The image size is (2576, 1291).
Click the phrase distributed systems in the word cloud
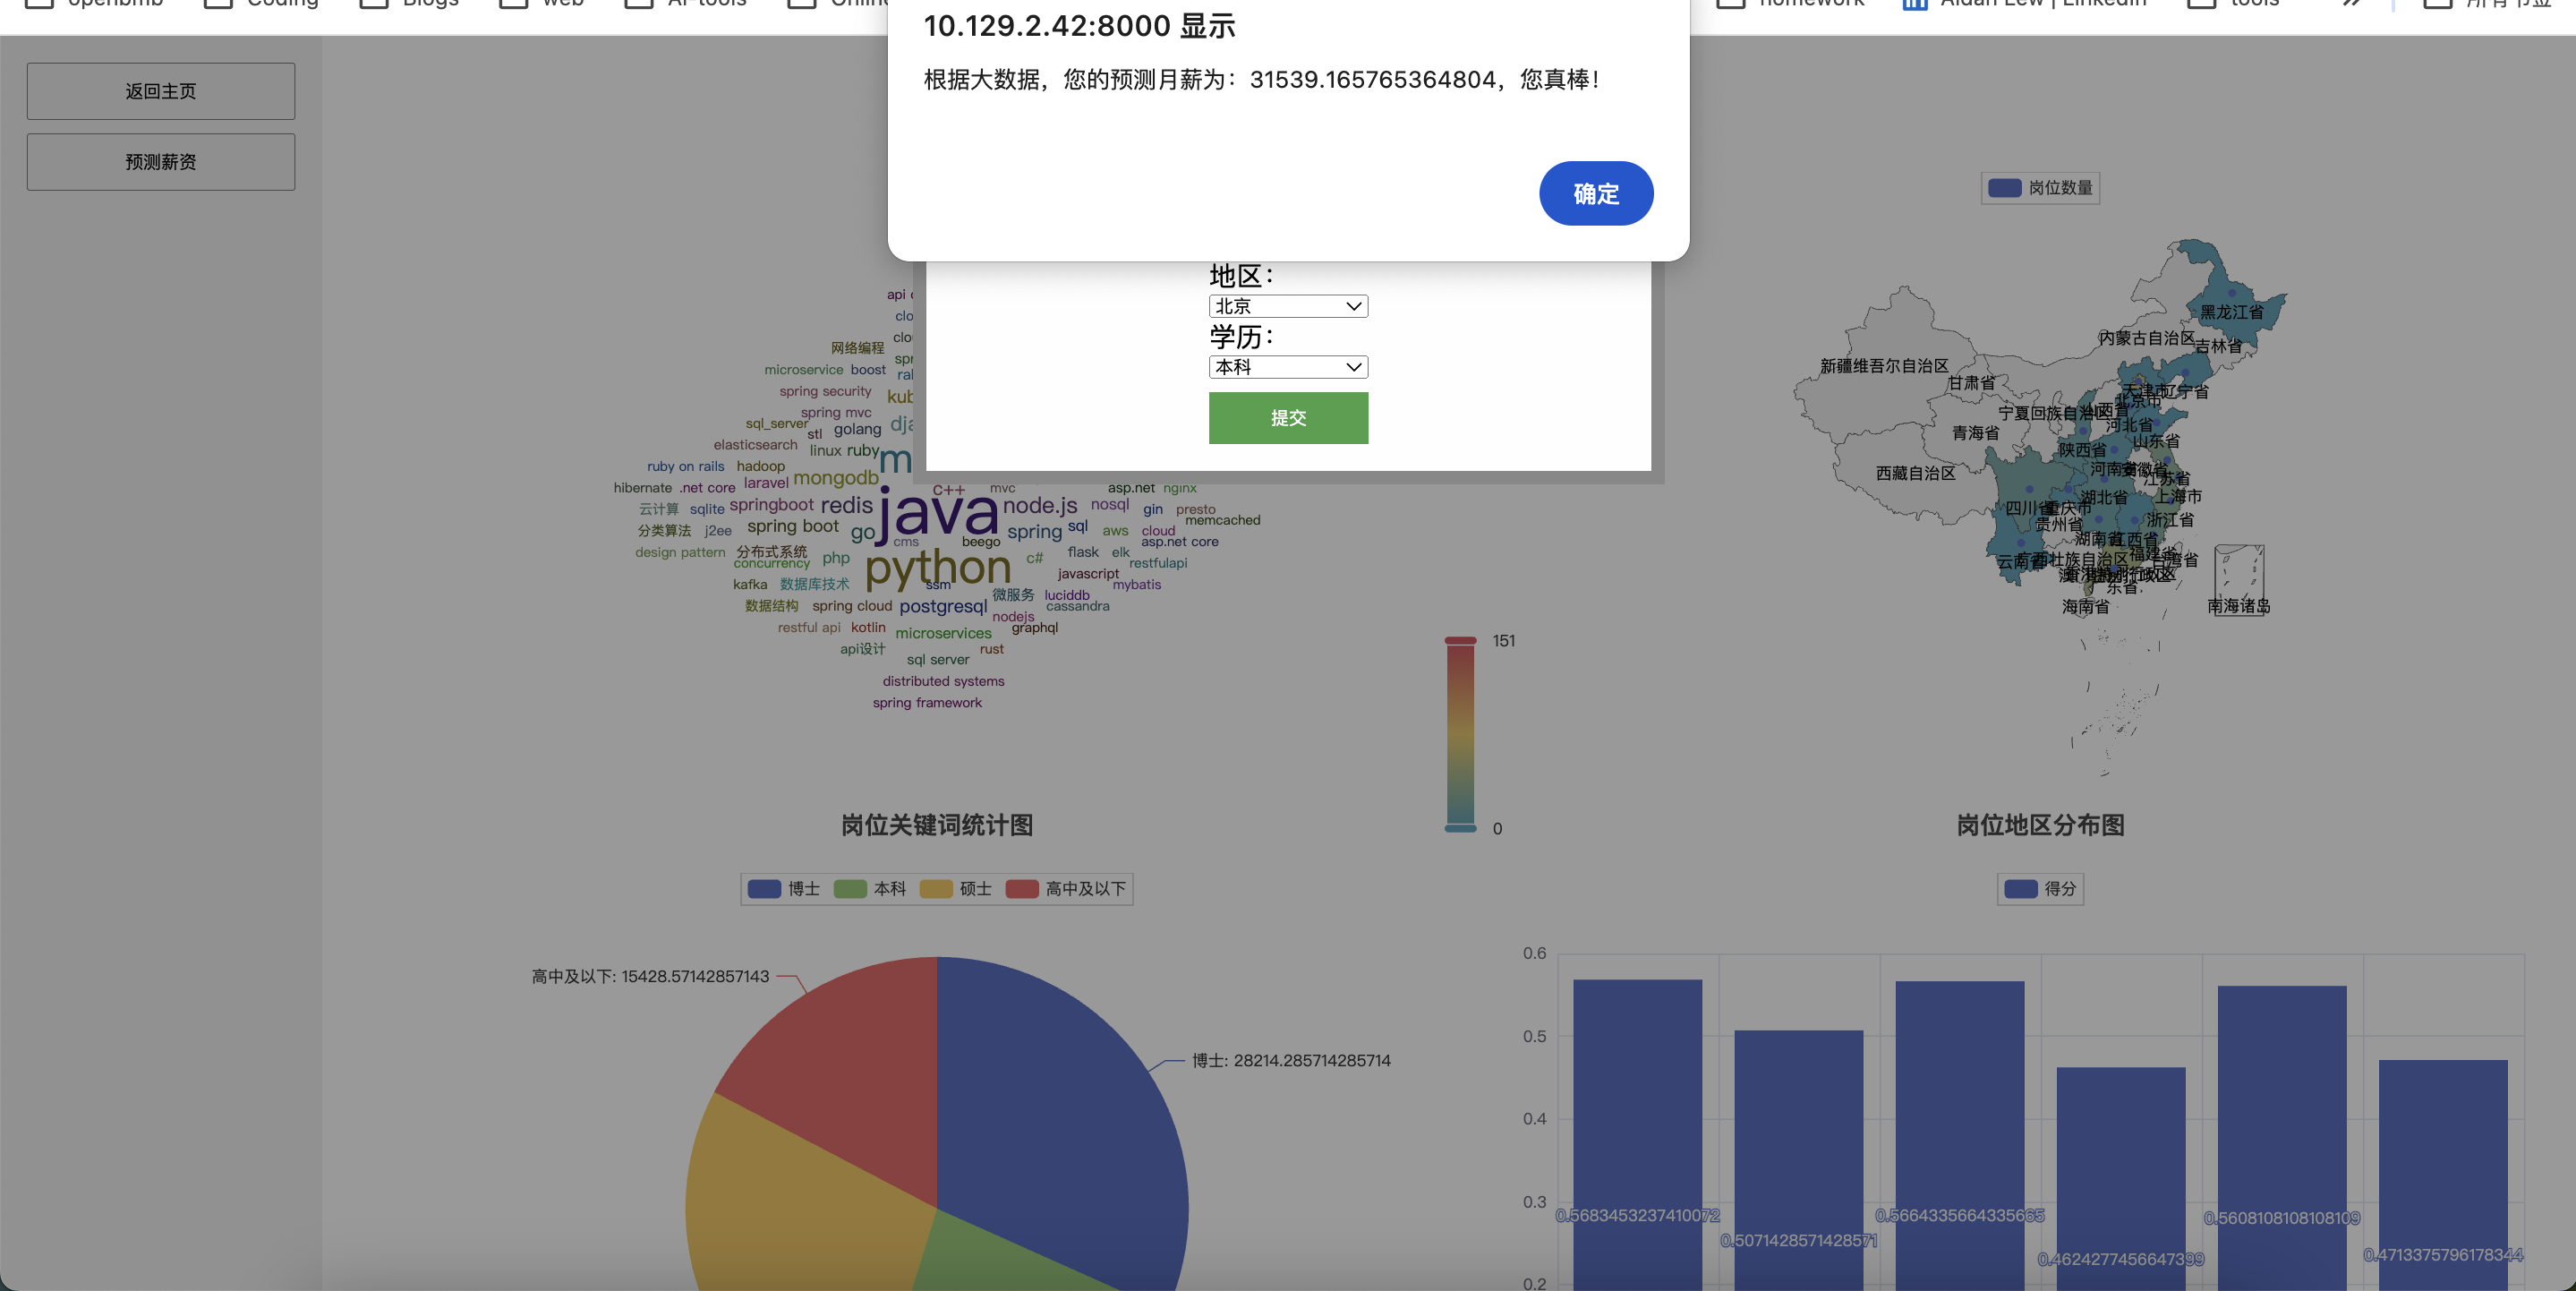pos(943,681)
